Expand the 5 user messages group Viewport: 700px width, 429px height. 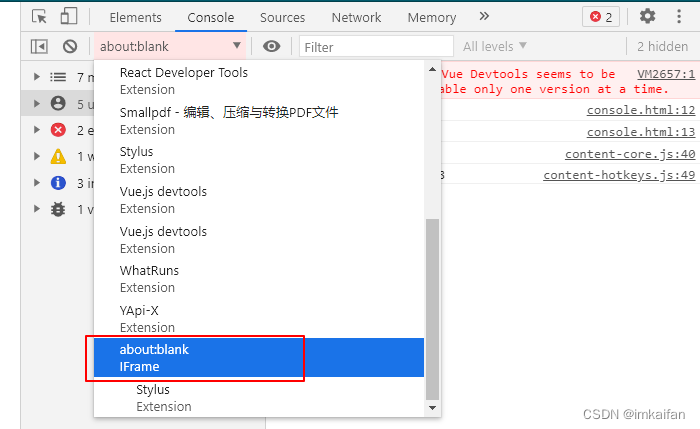click(37, 104)
